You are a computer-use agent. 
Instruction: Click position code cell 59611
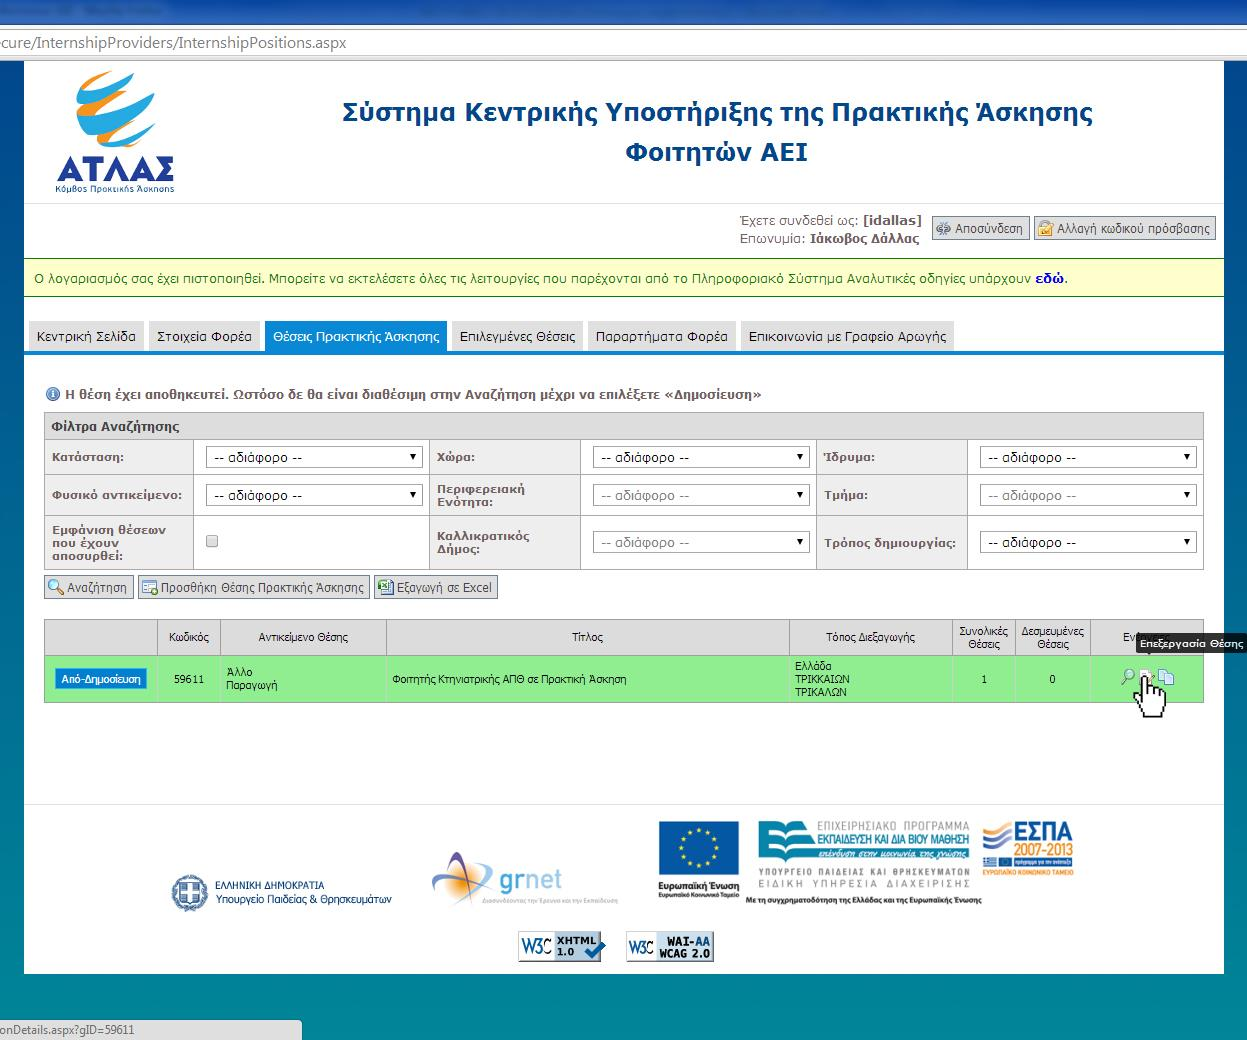[189, 679]
